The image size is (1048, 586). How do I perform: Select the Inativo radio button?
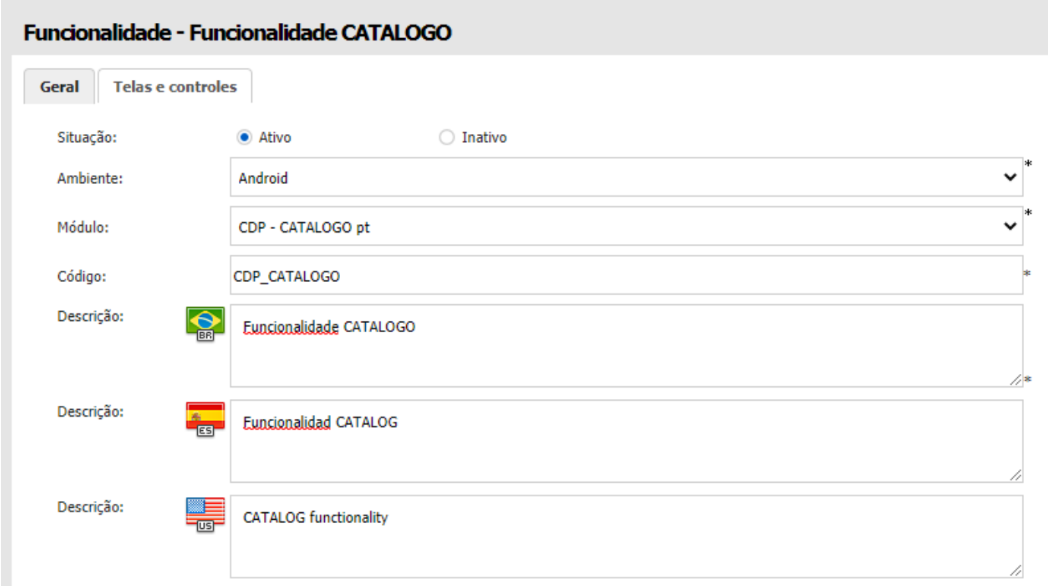[x=446, y=138]
